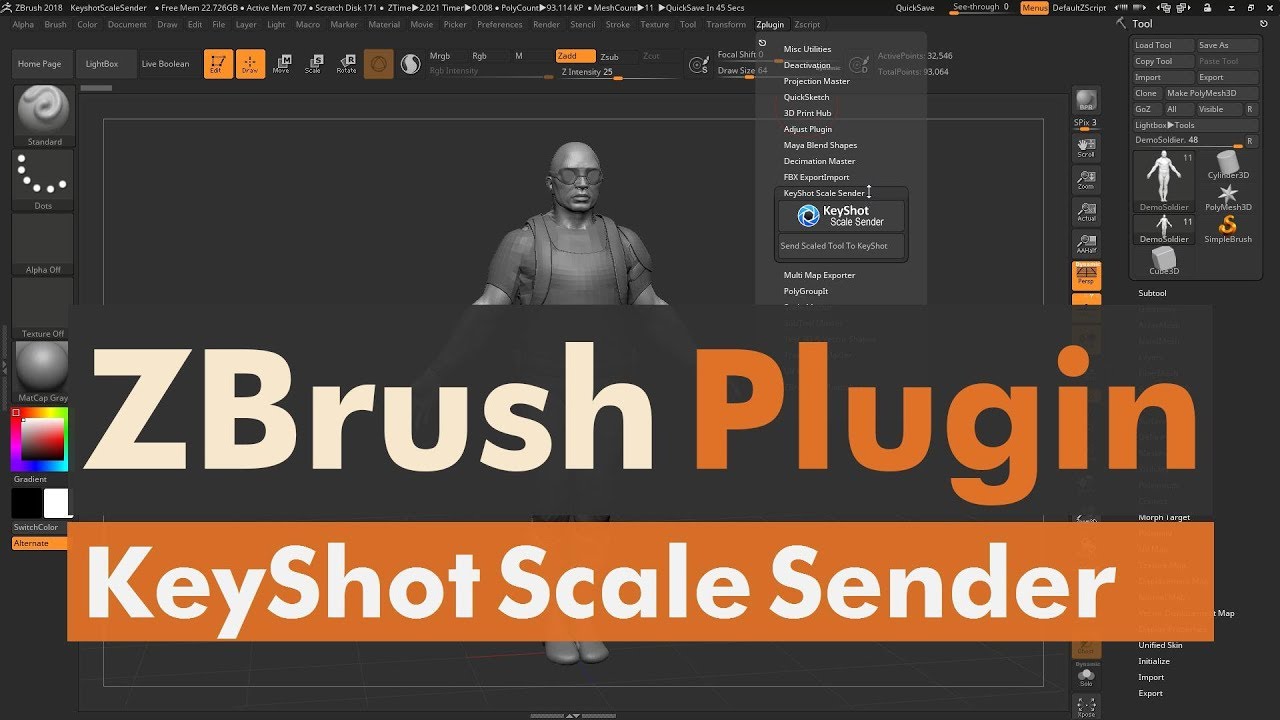The height and width of the screenshot is (720, 1280).
Task: Click the QuickSave button
Action: click(x=915, y=8)
